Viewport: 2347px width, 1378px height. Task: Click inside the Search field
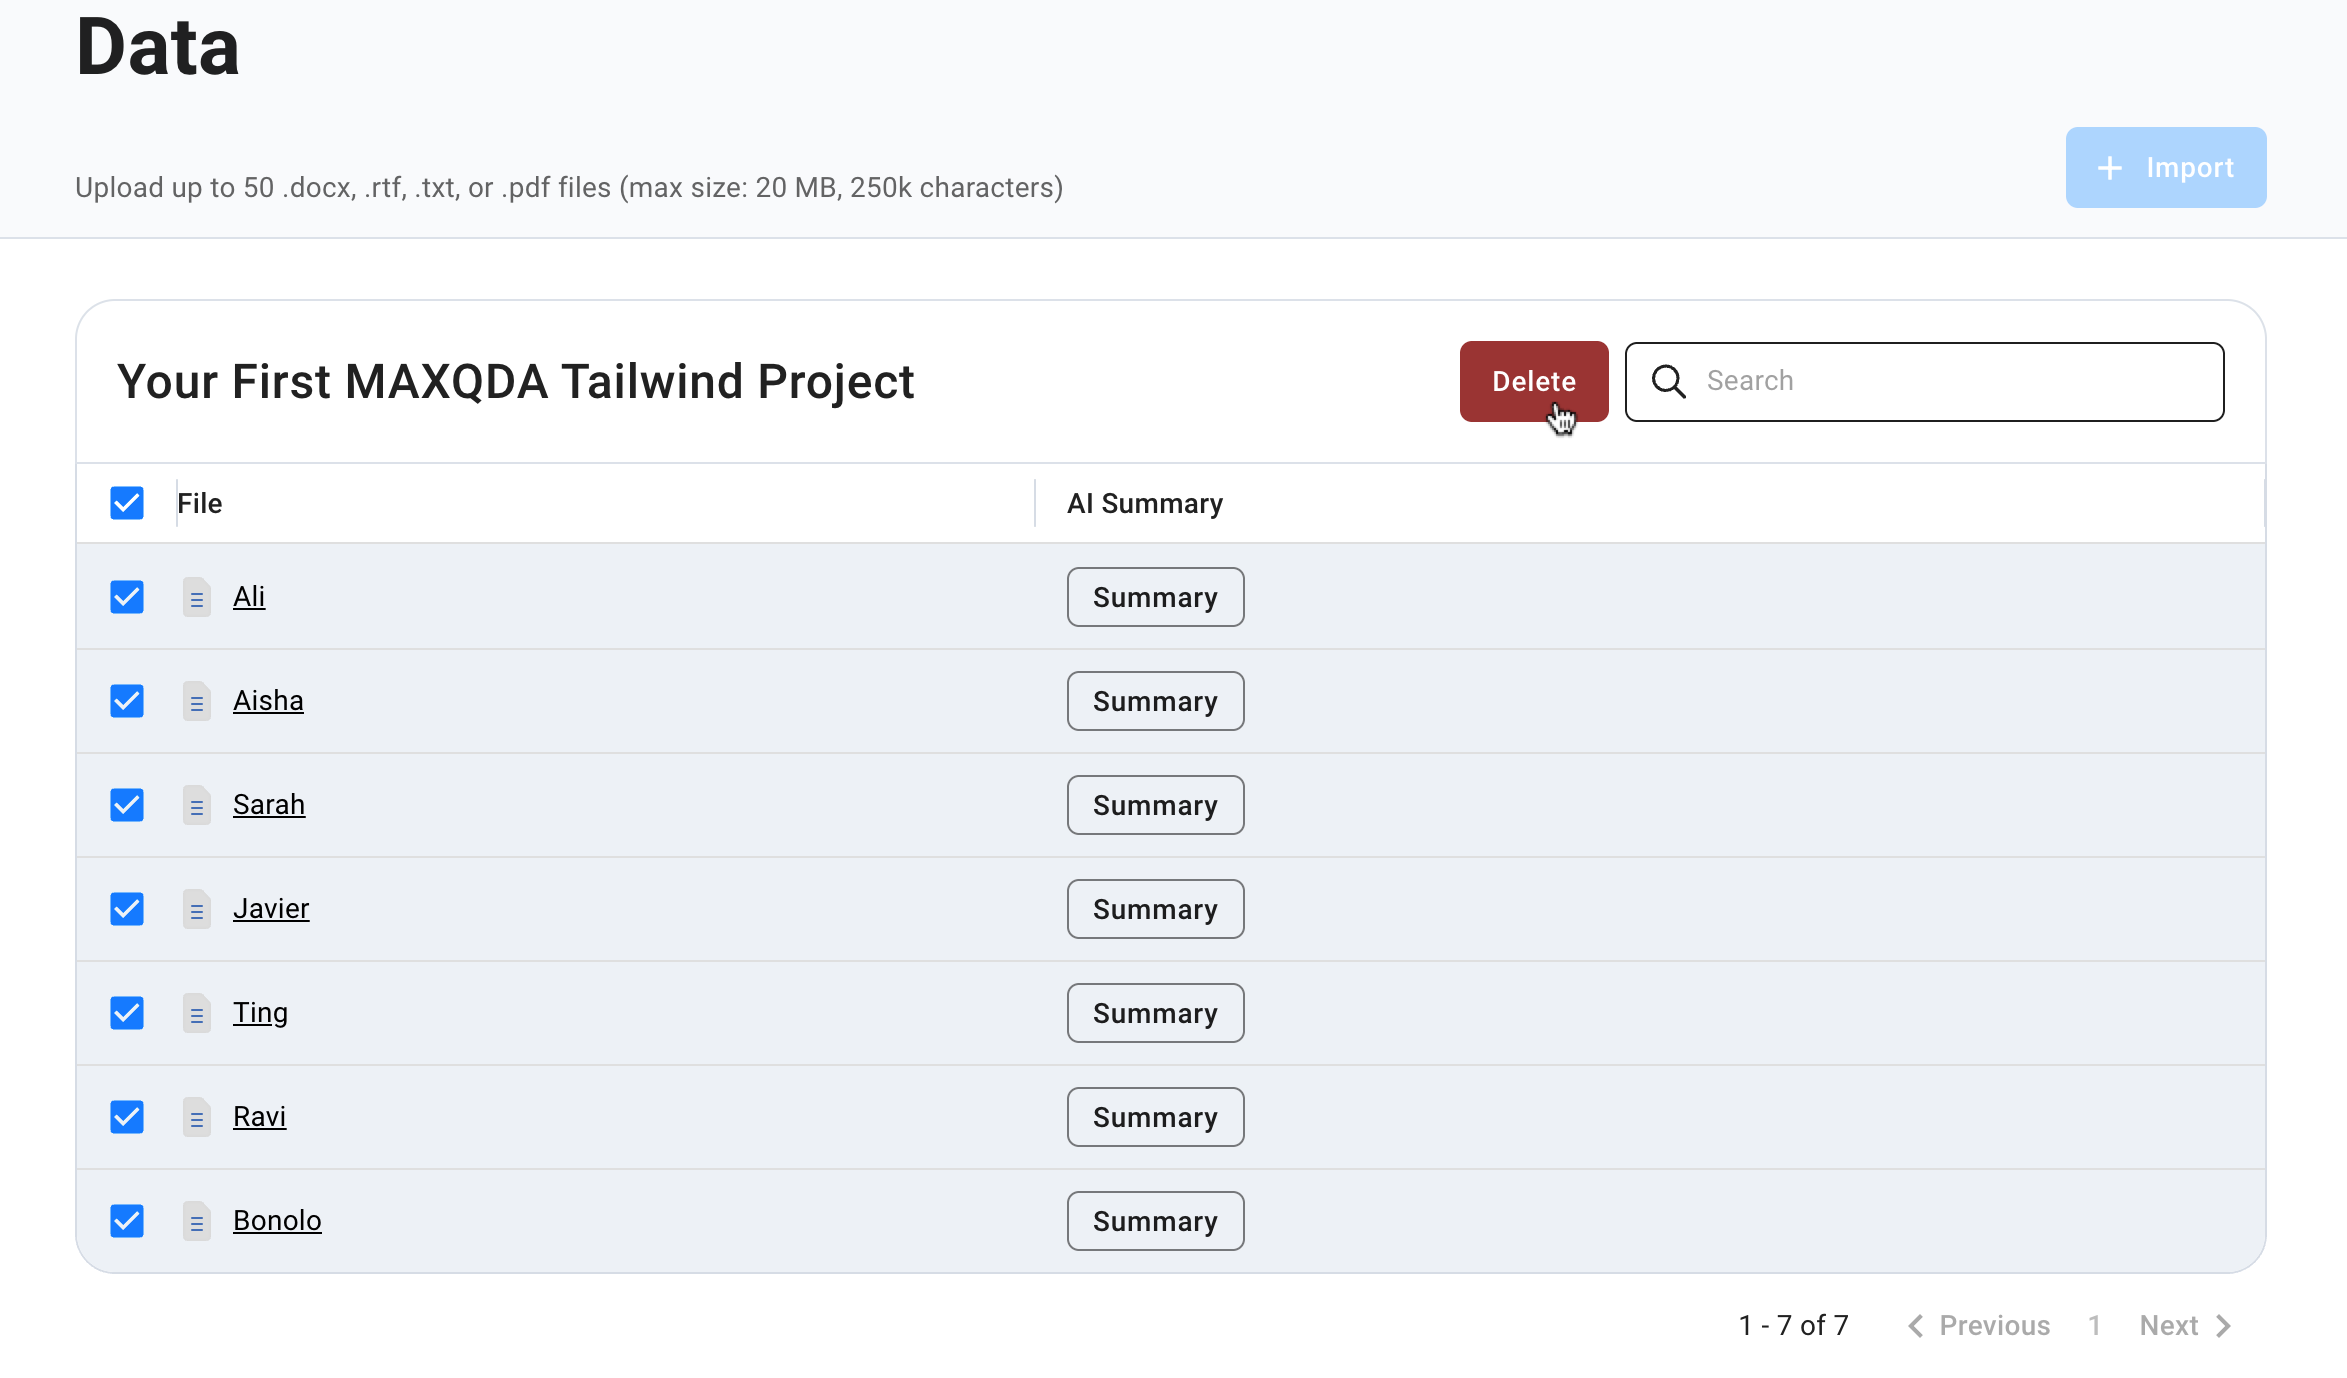pyautogui.click(x=1900, y=381)
